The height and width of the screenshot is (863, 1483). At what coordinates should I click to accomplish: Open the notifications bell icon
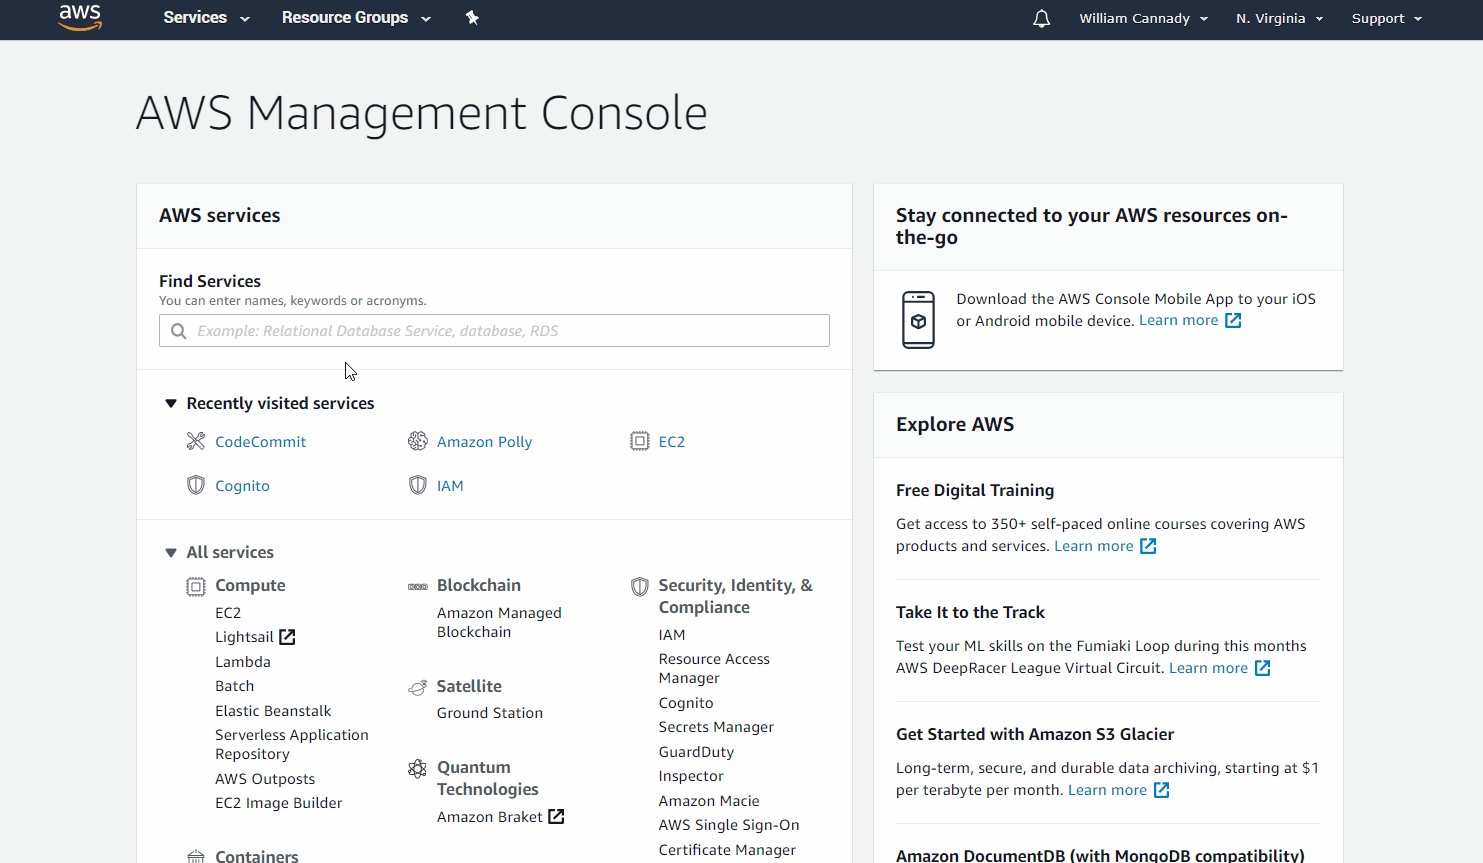point(1042,18)
